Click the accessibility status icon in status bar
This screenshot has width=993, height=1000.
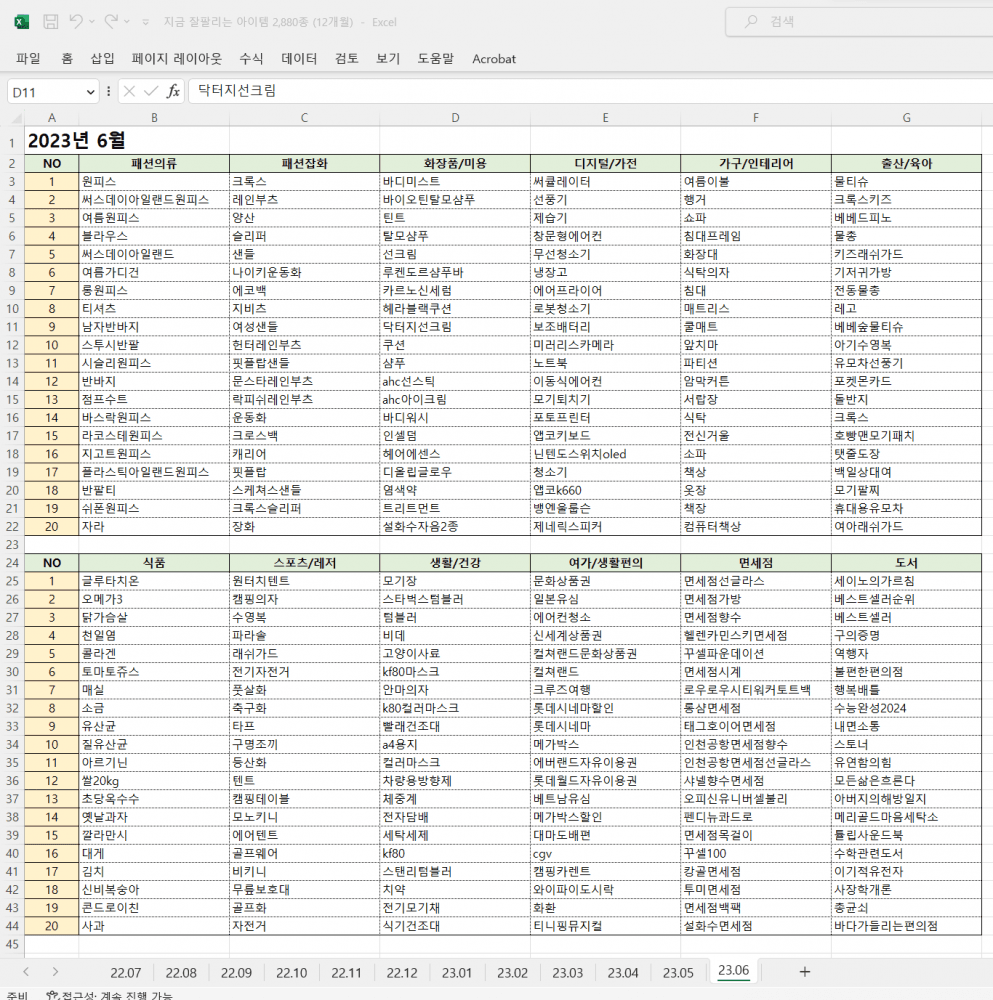[52, 995]
